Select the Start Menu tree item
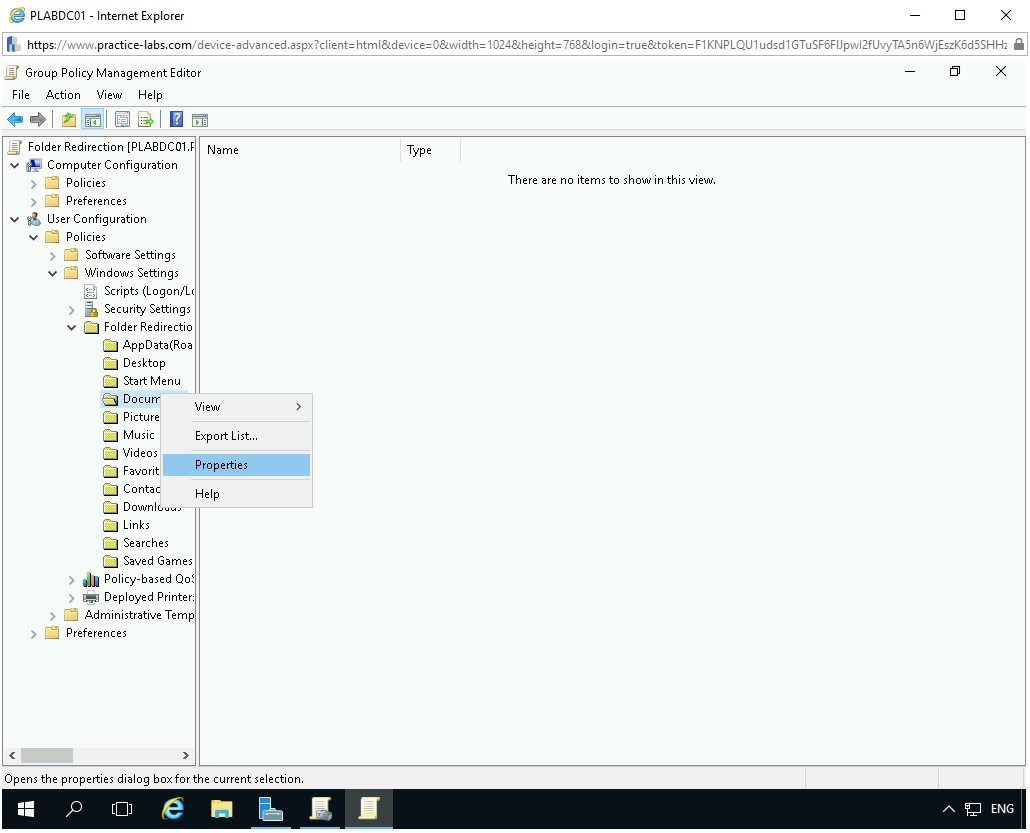Viewport: 1030px width, 833px height. pyautogui.click(x=151, y=381)
